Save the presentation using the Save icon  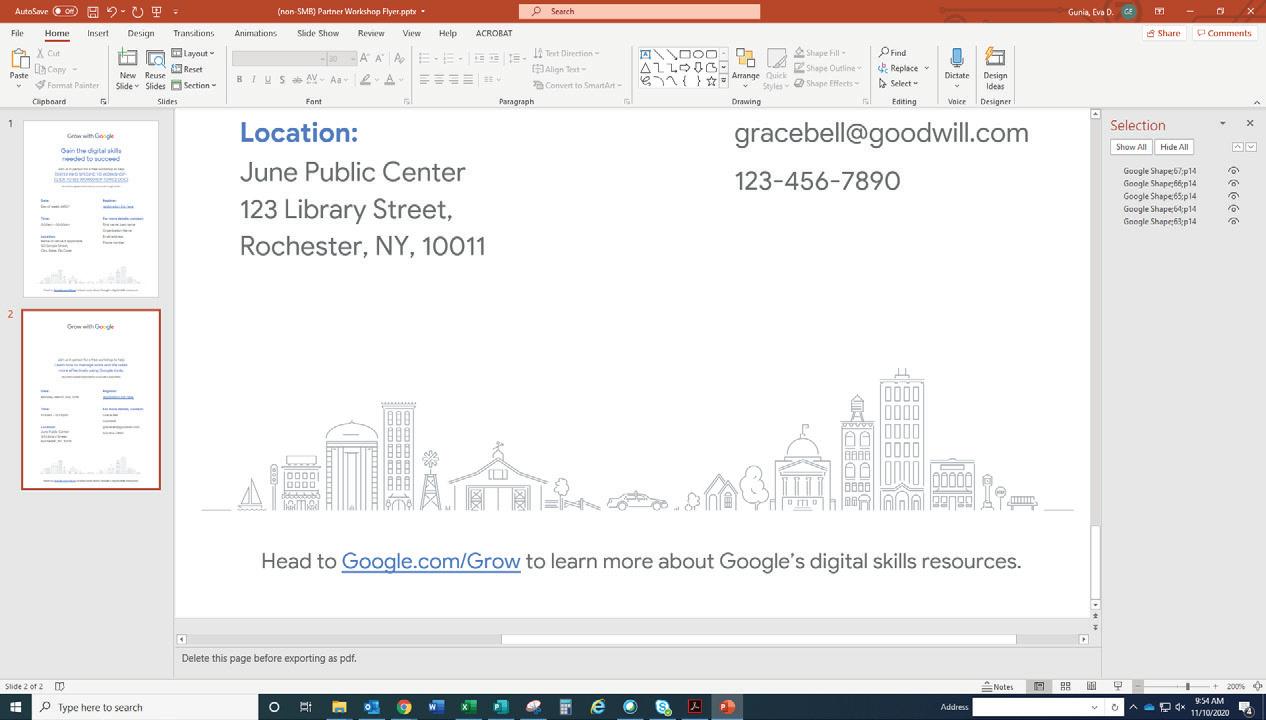click(x=92, y=11)
